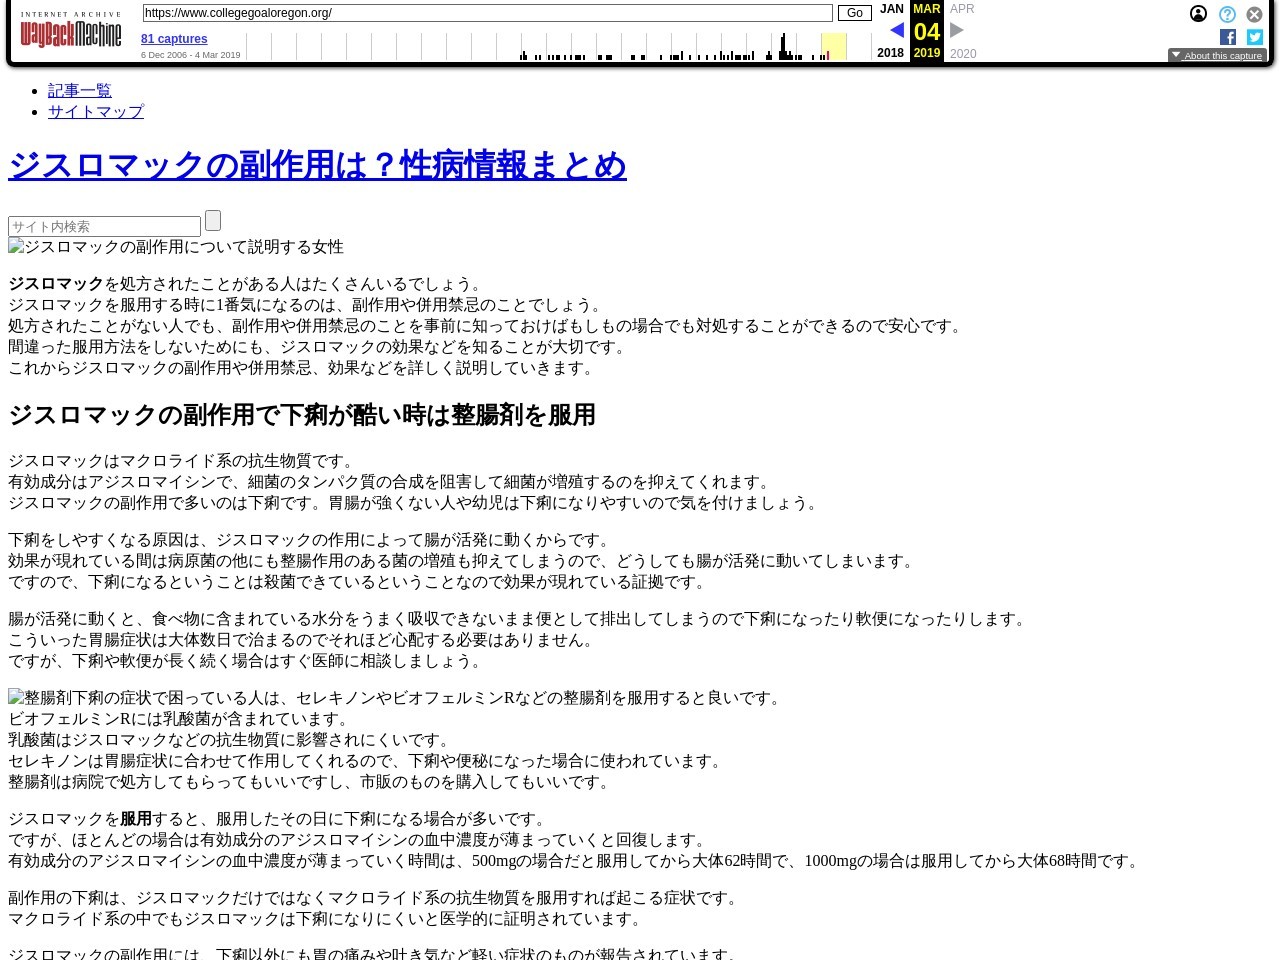Jump to 2018 captures

click(x=890, y=53)
